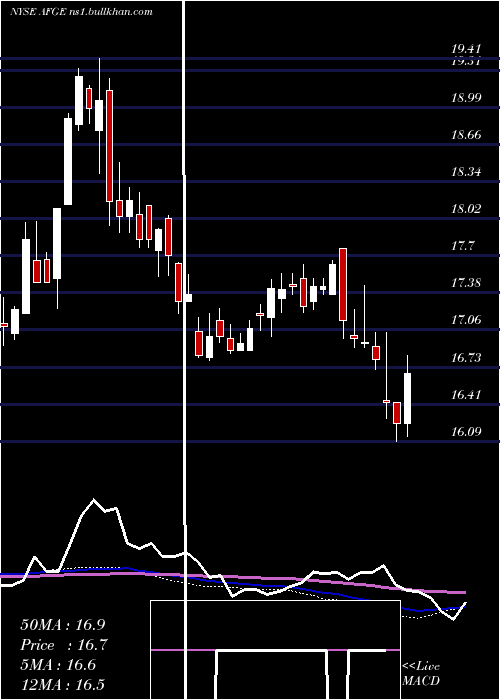500x700 pixels.
Task: Click the 18.66 price axis label
Action: click(x=466, y=134)
